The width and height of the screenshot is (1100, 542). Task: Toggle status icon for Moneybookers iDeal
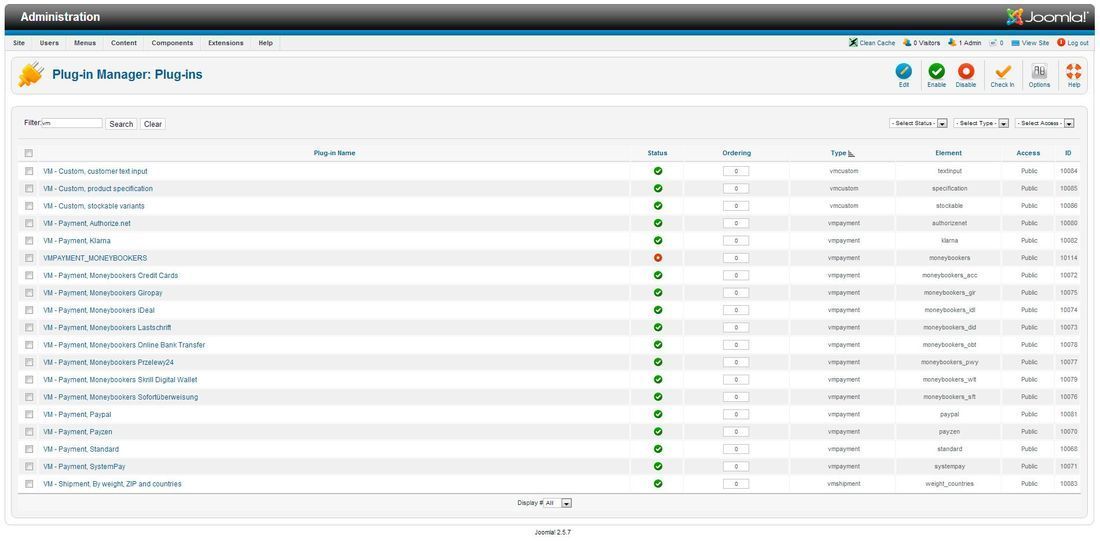coord(658,310)
